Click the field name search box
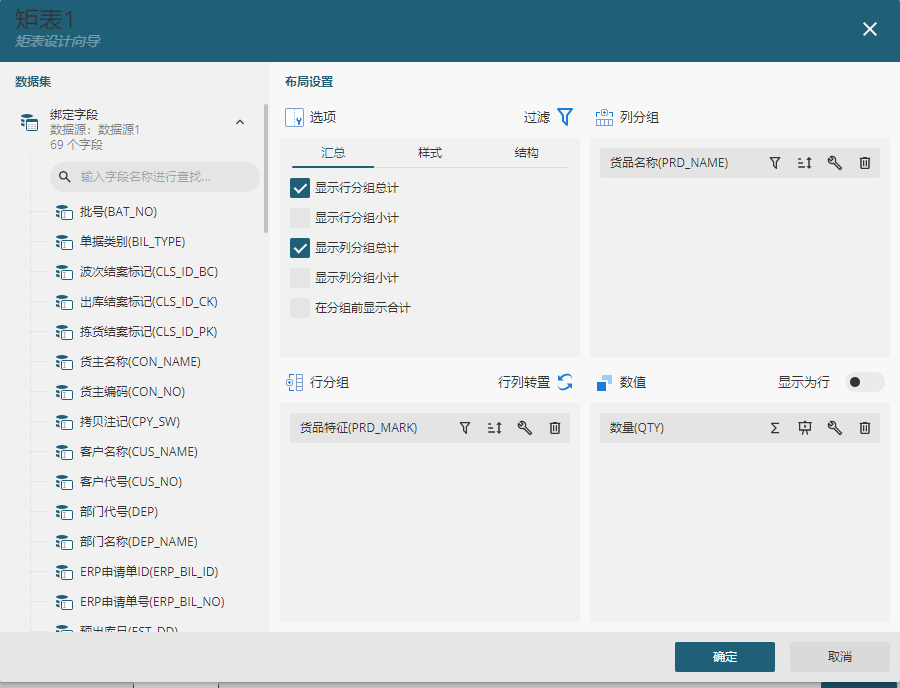 [155, 177]
